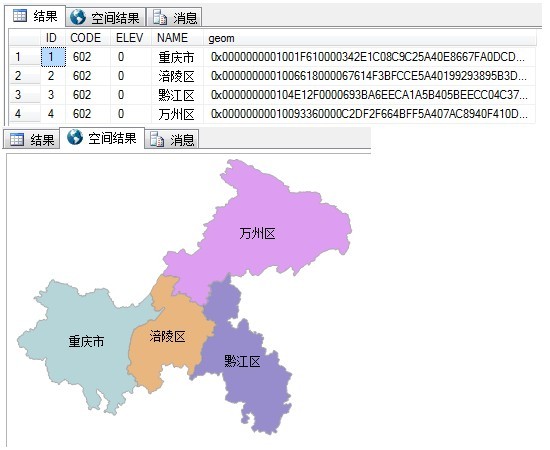Select row header 3 in the grid

coord(25,95)
